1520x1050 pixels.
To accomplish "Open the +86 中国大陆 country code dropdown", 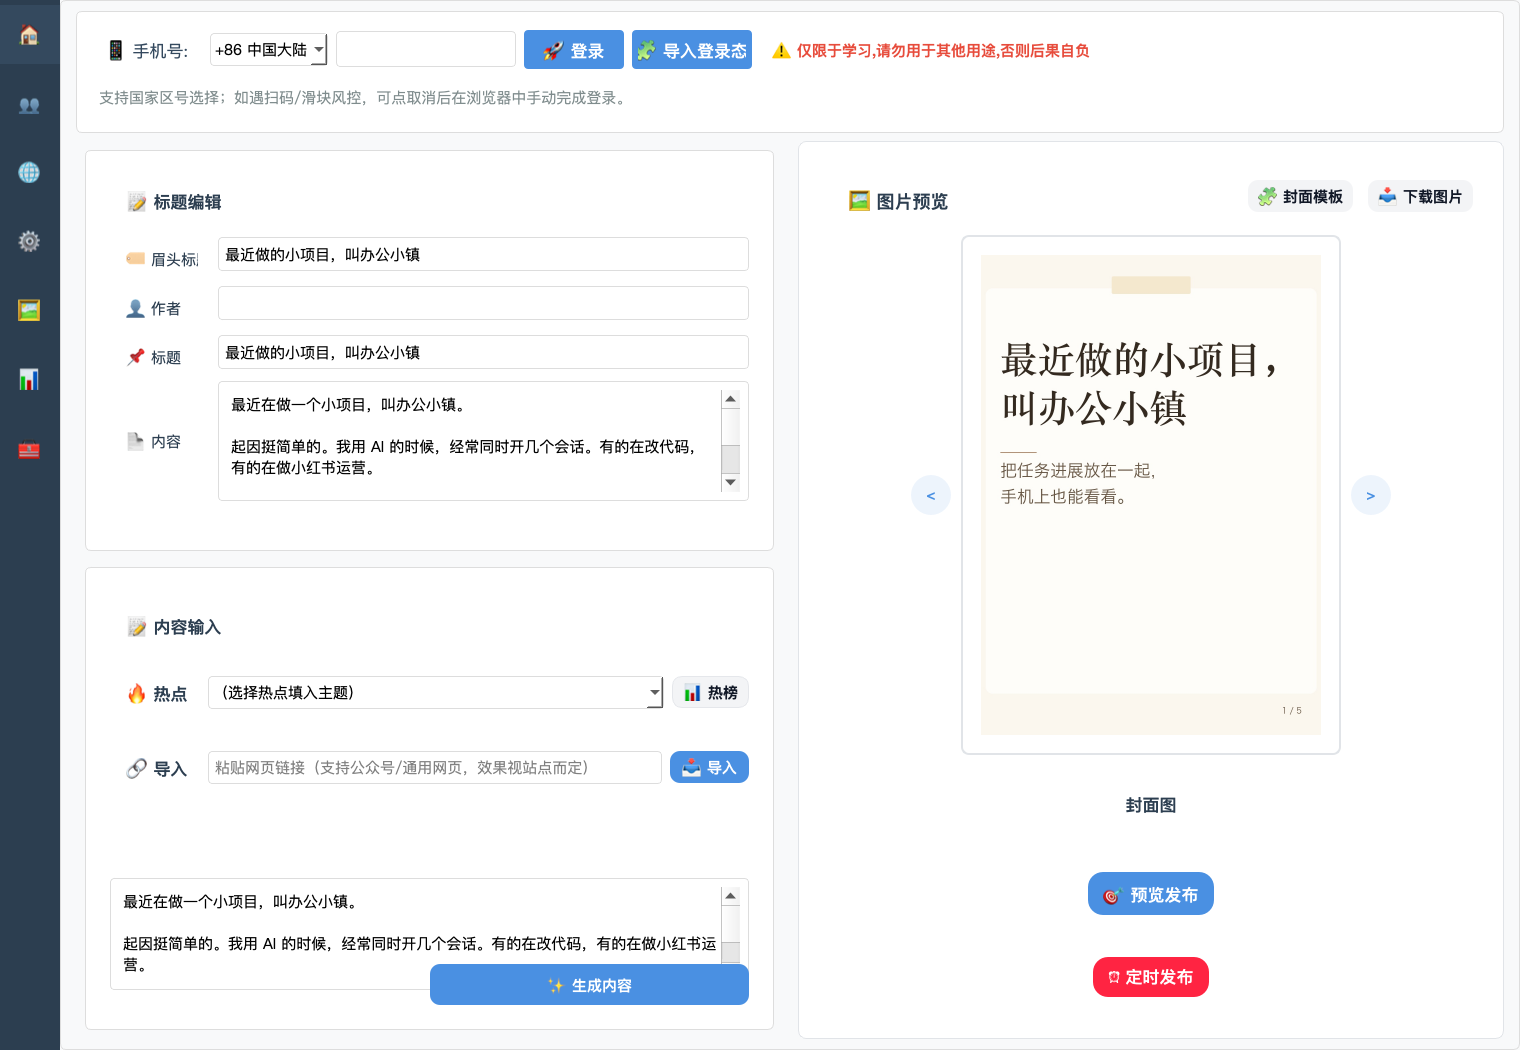I will 269,50.
